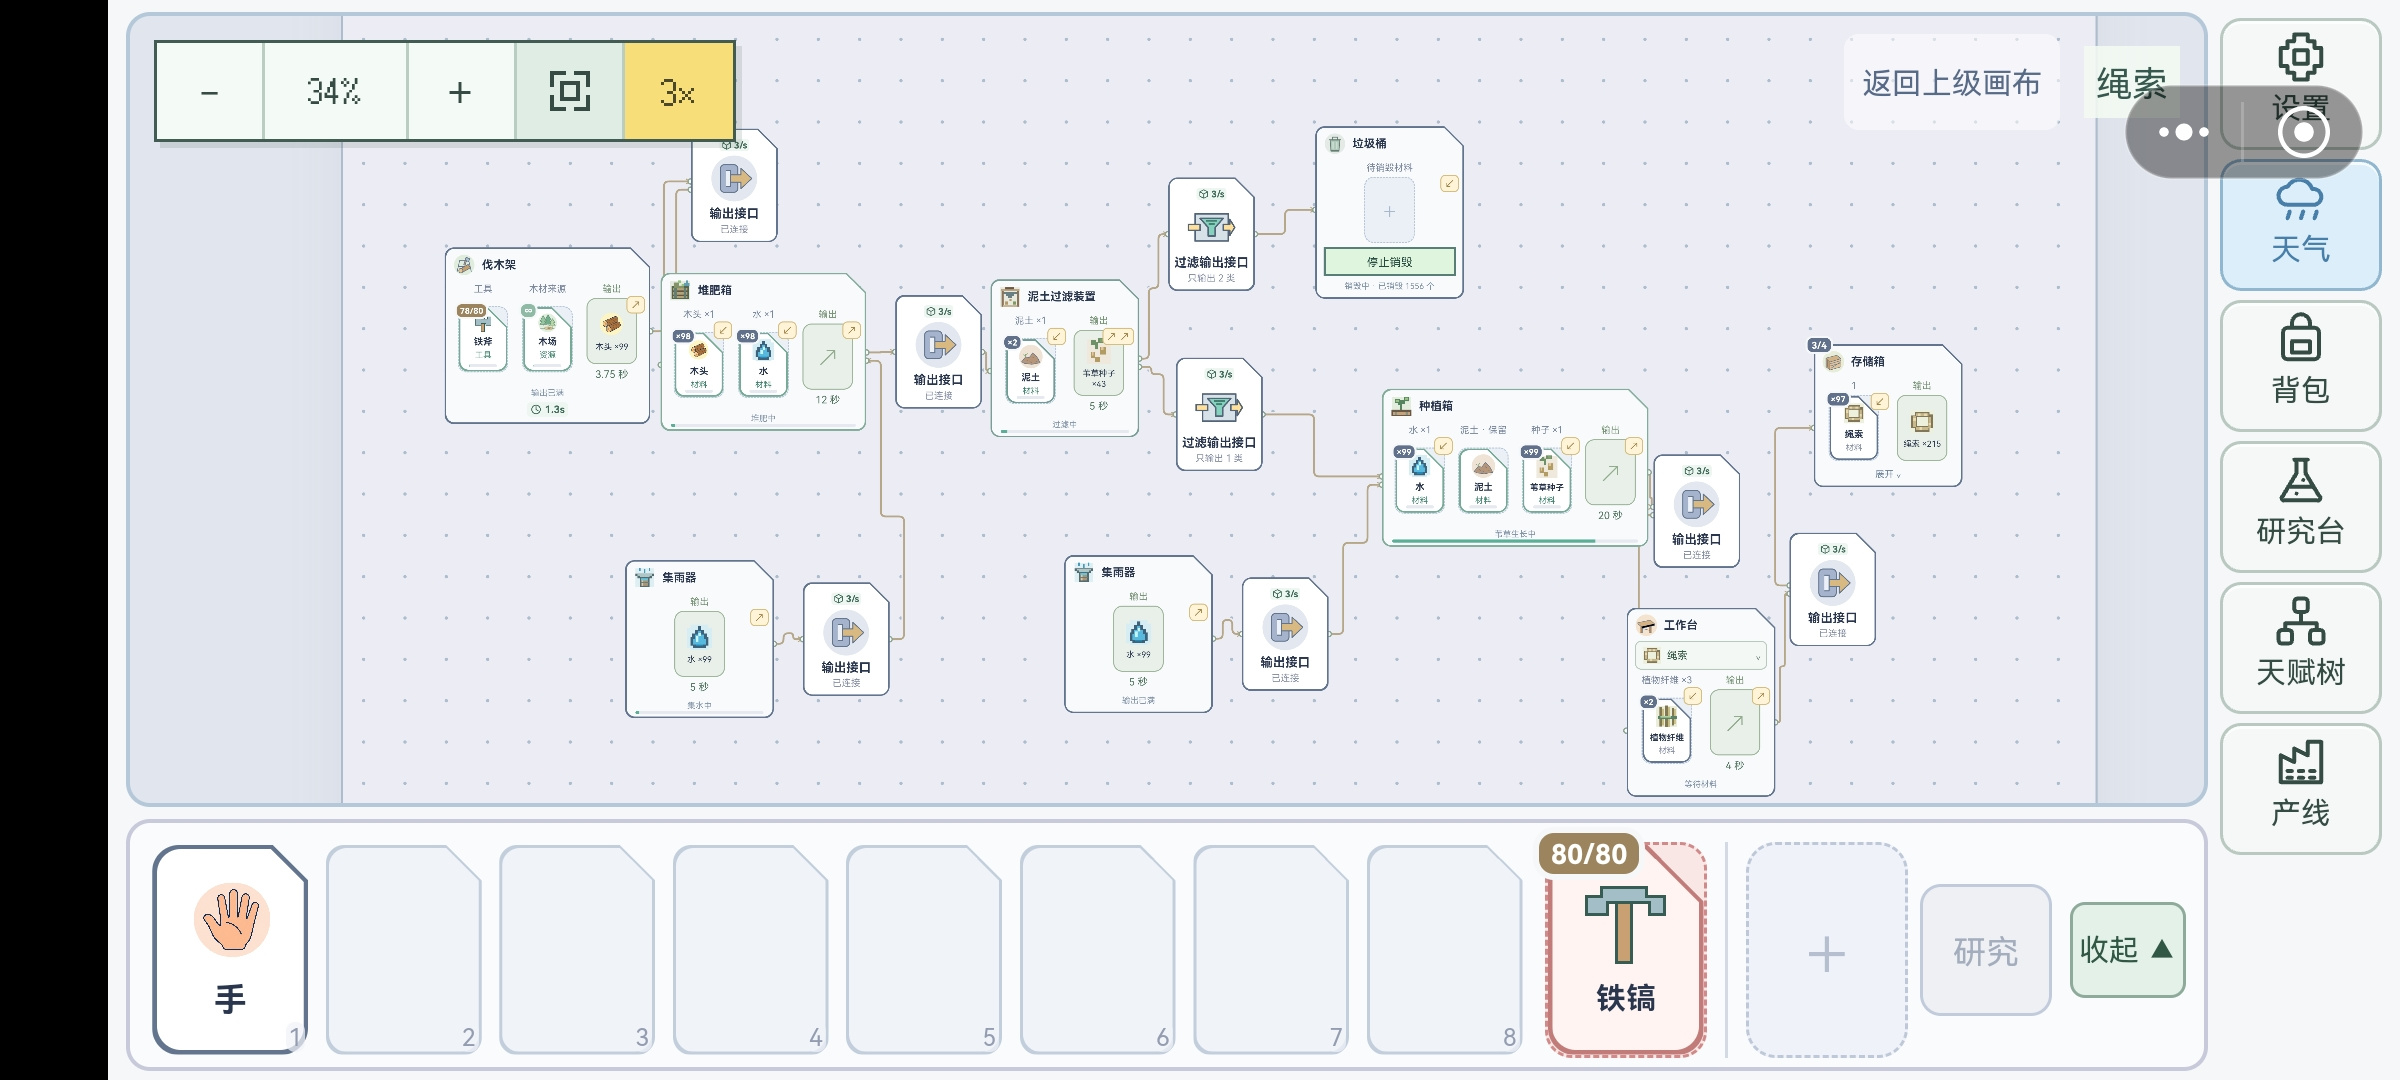
Task: Expand 存储箱 with 展开 chevron
Action: pos(1888,475)
